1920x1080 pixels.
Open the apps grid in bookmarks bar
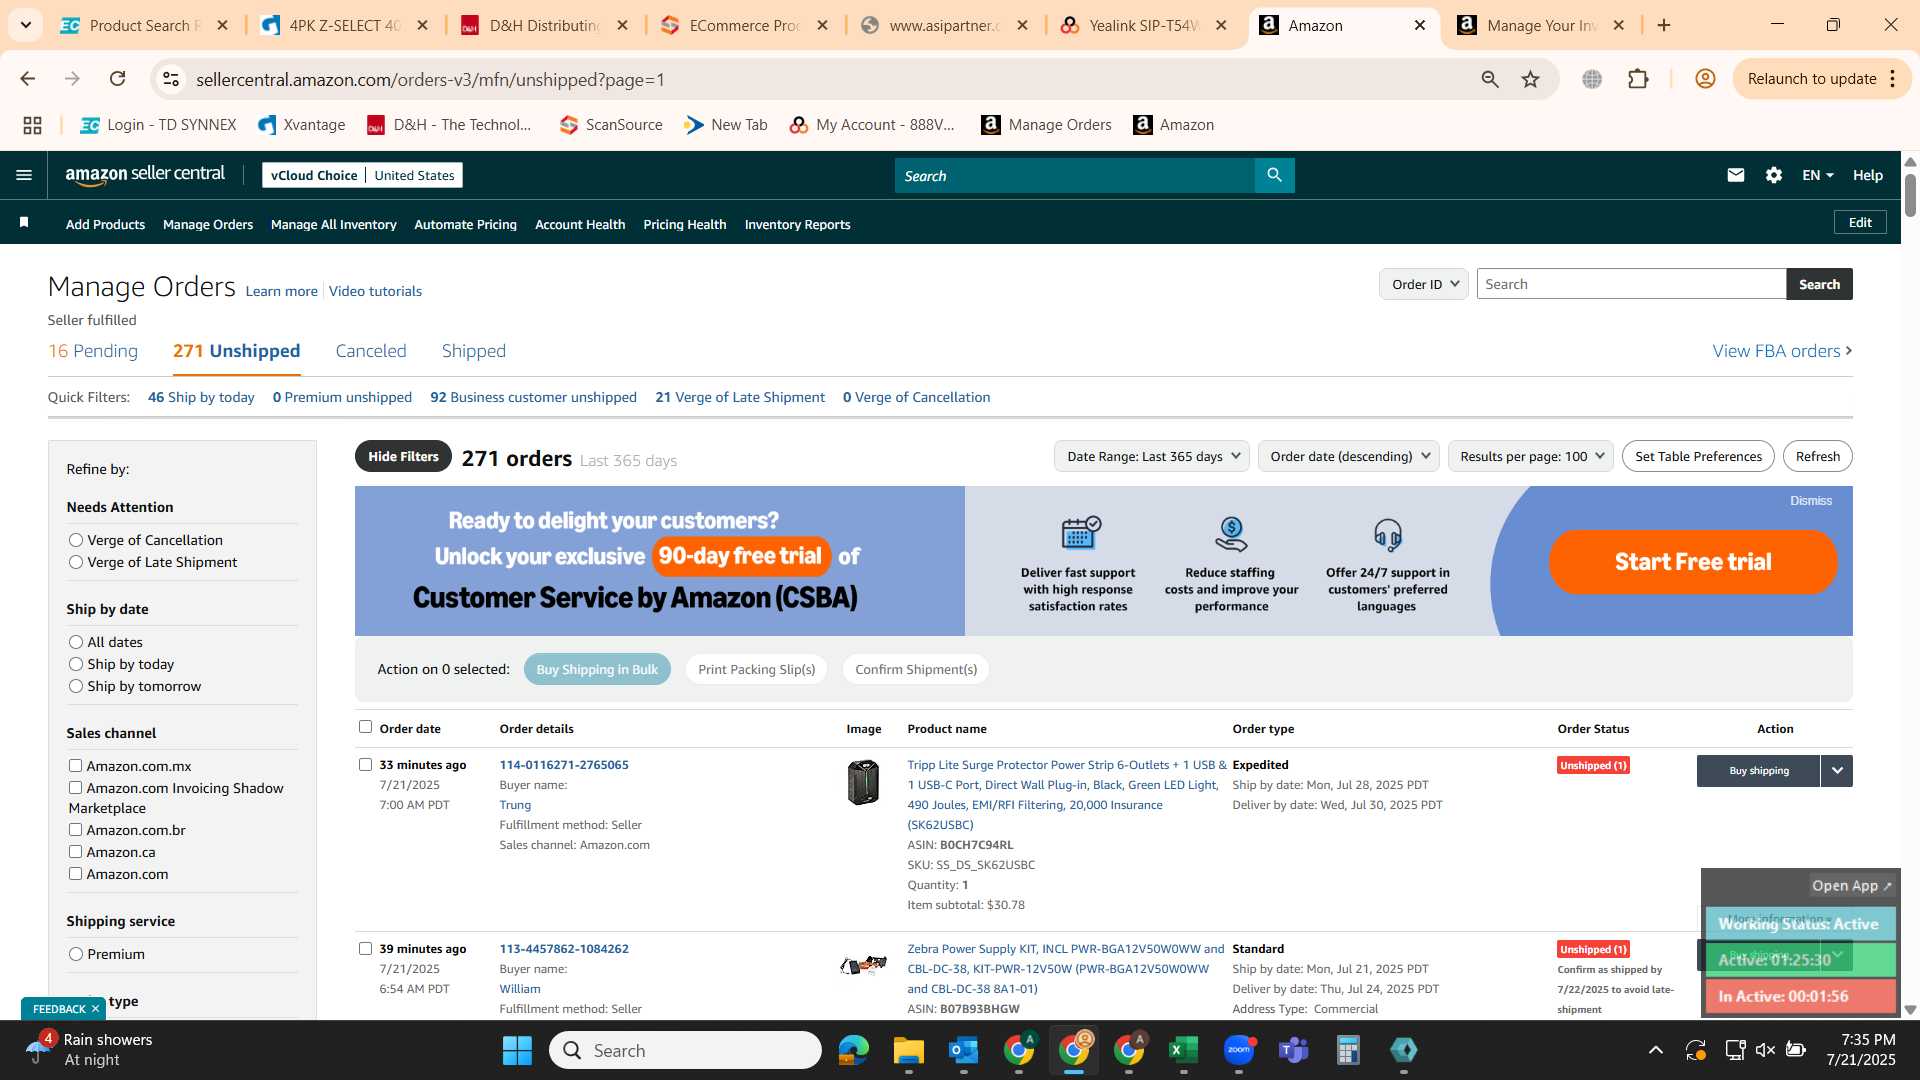click(x=32, y=125)
